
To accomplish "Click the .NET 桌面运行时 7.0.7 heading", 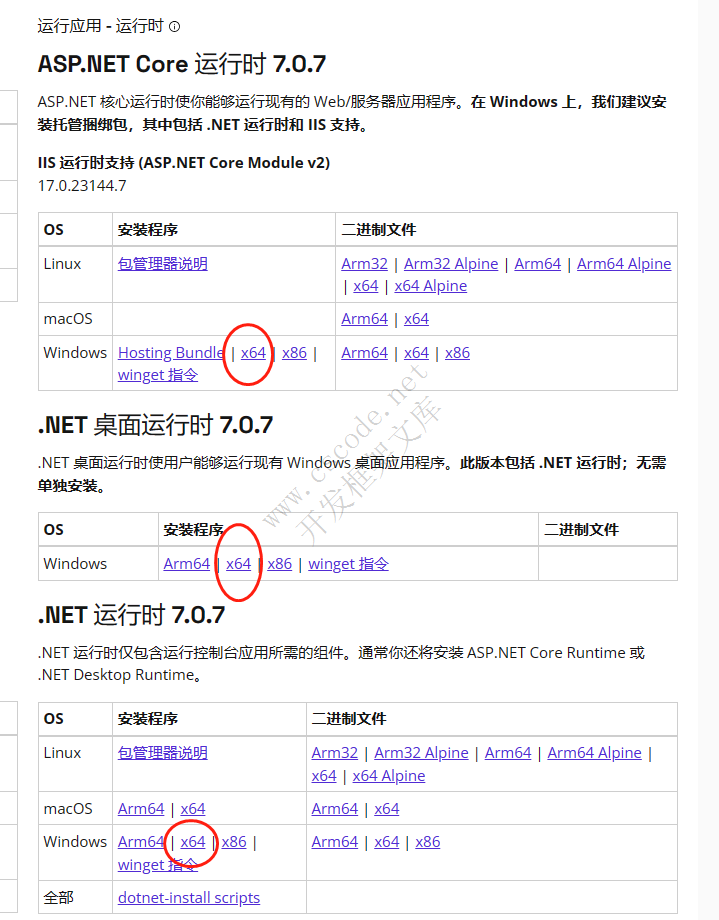I will 156,425.
